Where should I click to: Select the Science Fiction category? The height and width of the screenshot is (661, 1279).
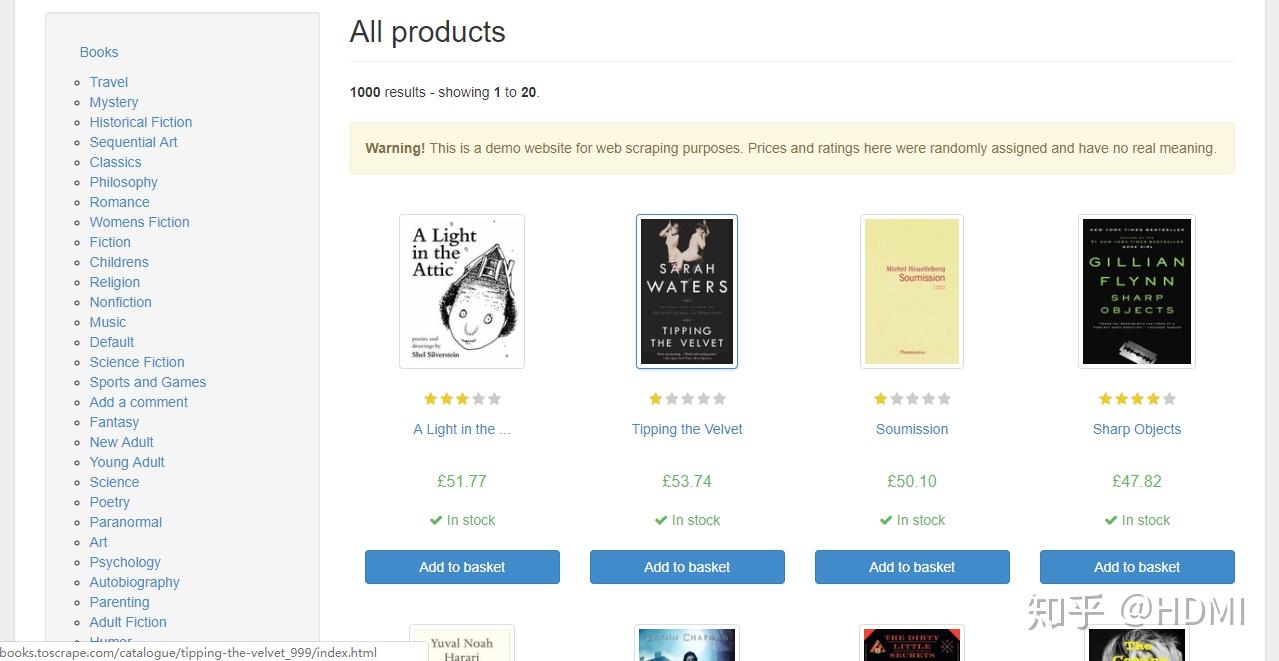(x=137, y=362)
